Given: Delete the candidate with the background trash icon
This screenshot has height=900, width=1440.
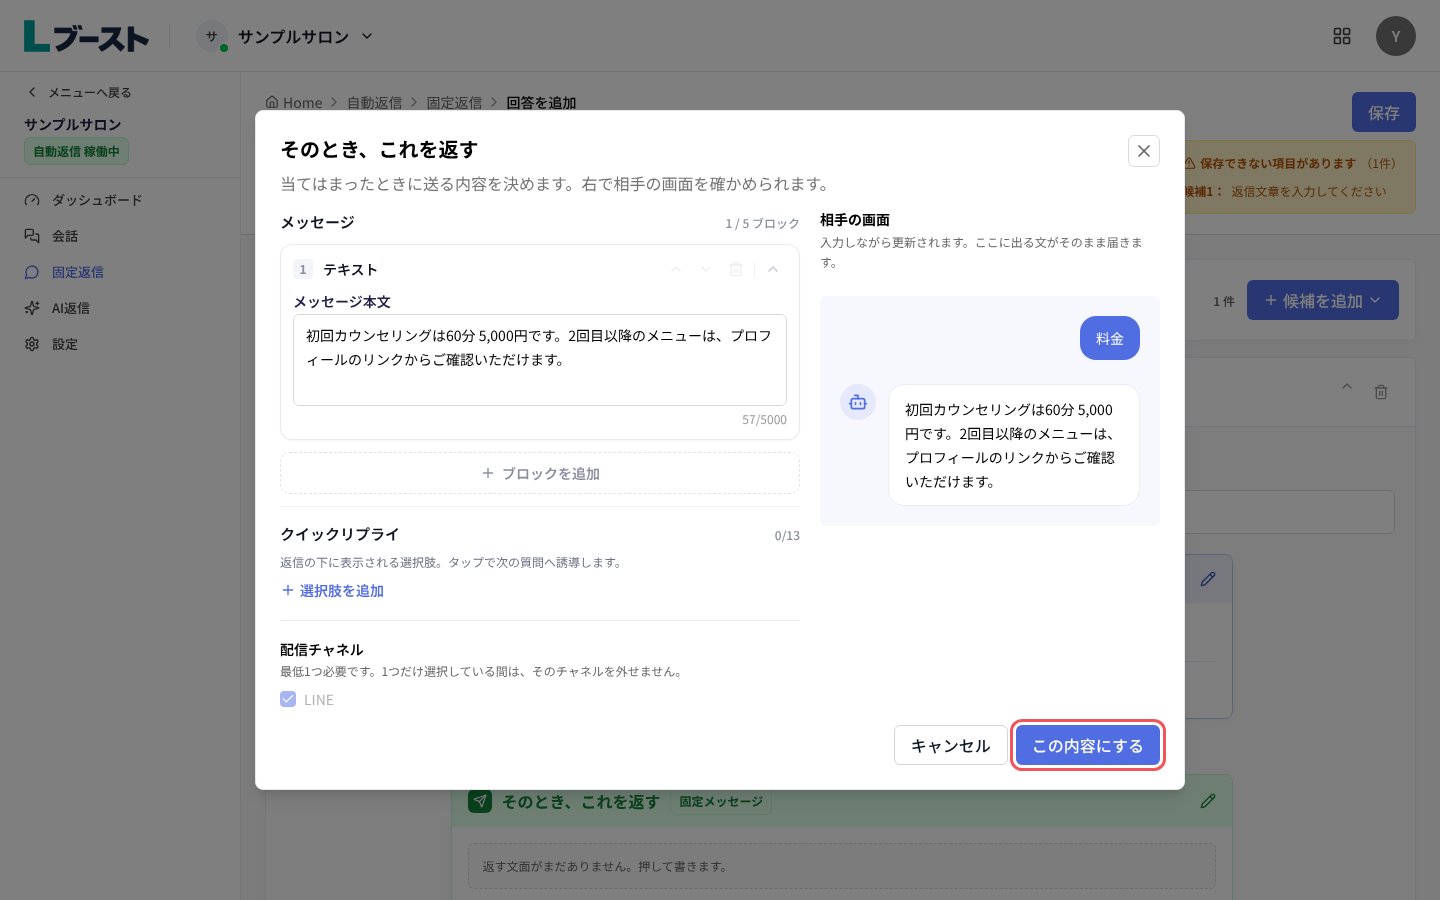Looking at the screenshot, I should [x=1381, y=392].
